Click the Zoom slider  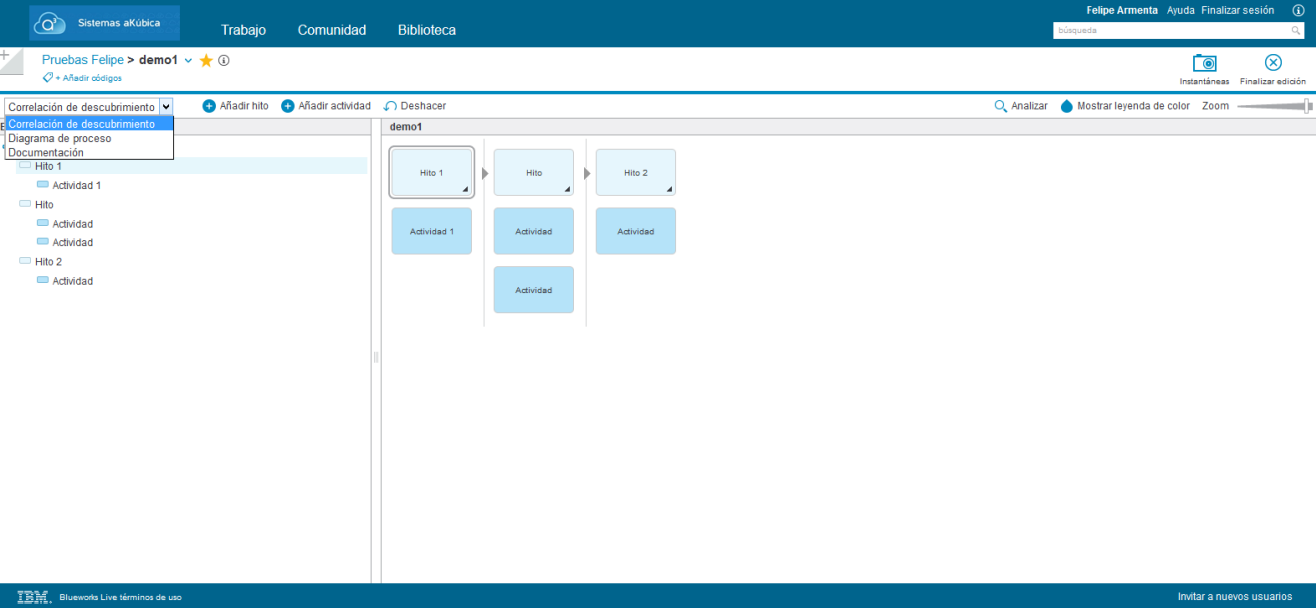[x=1273, y=106]
